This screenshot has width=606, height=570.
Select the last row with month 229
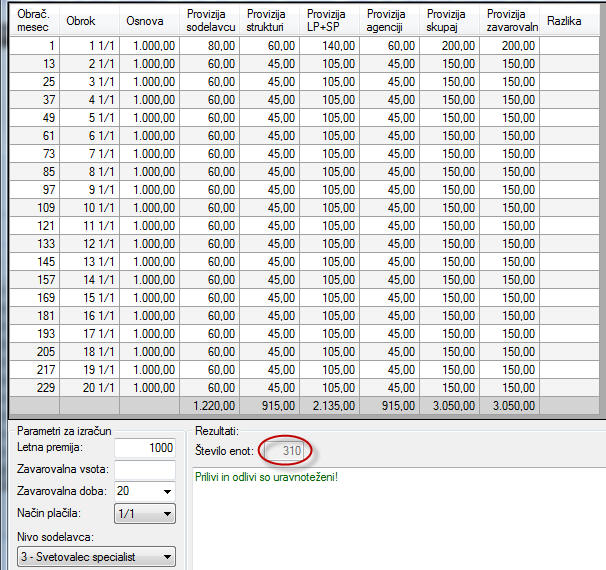pos(30,387)
